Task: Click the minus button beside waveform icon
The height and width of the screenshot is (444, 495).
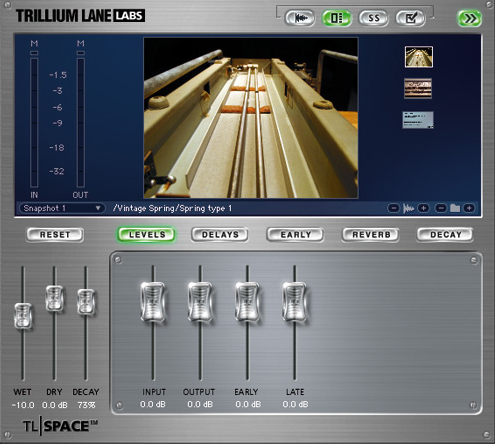Action: pyautogui.click(x=393, y=208)
